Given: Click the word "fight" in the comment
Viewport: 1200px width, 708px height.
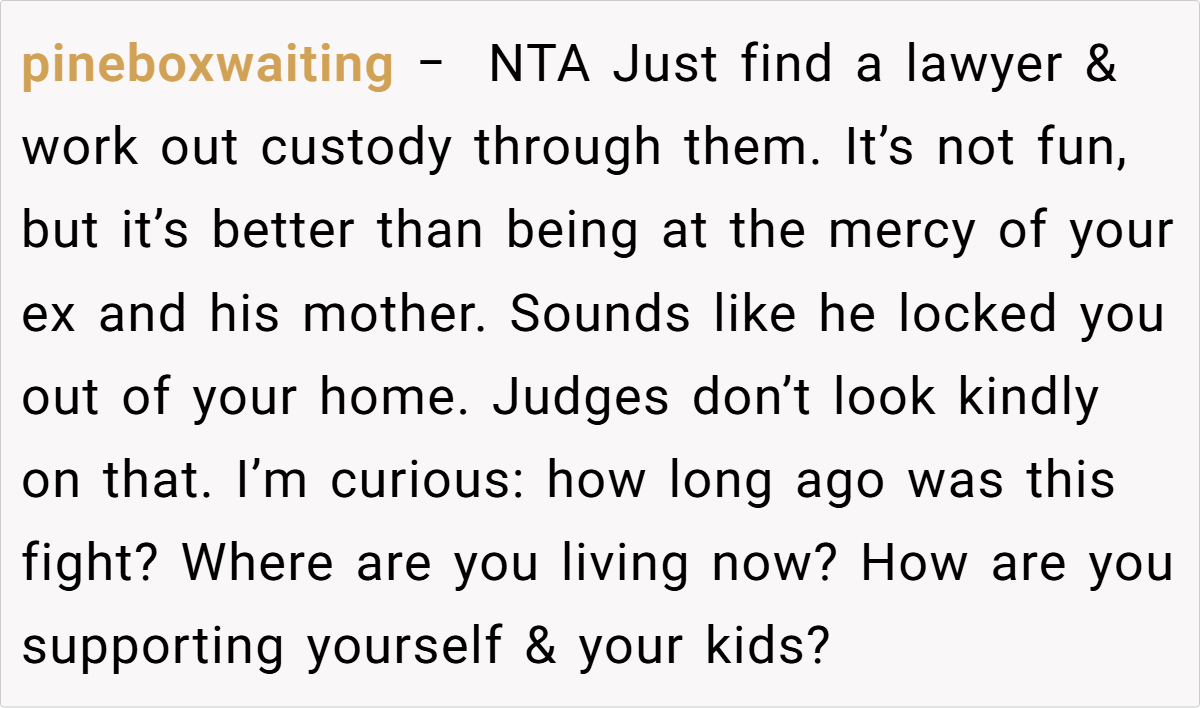Looking at the screenshot, I should [86, 564].
